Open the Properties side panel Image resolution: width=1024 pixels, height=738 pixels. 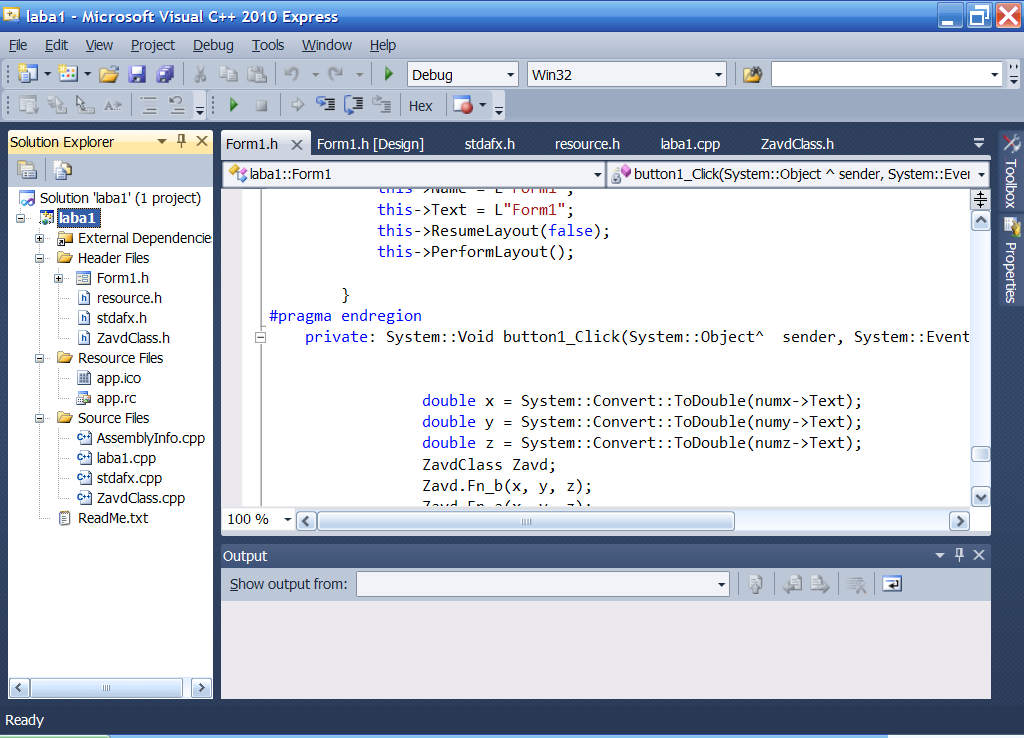1011,262
